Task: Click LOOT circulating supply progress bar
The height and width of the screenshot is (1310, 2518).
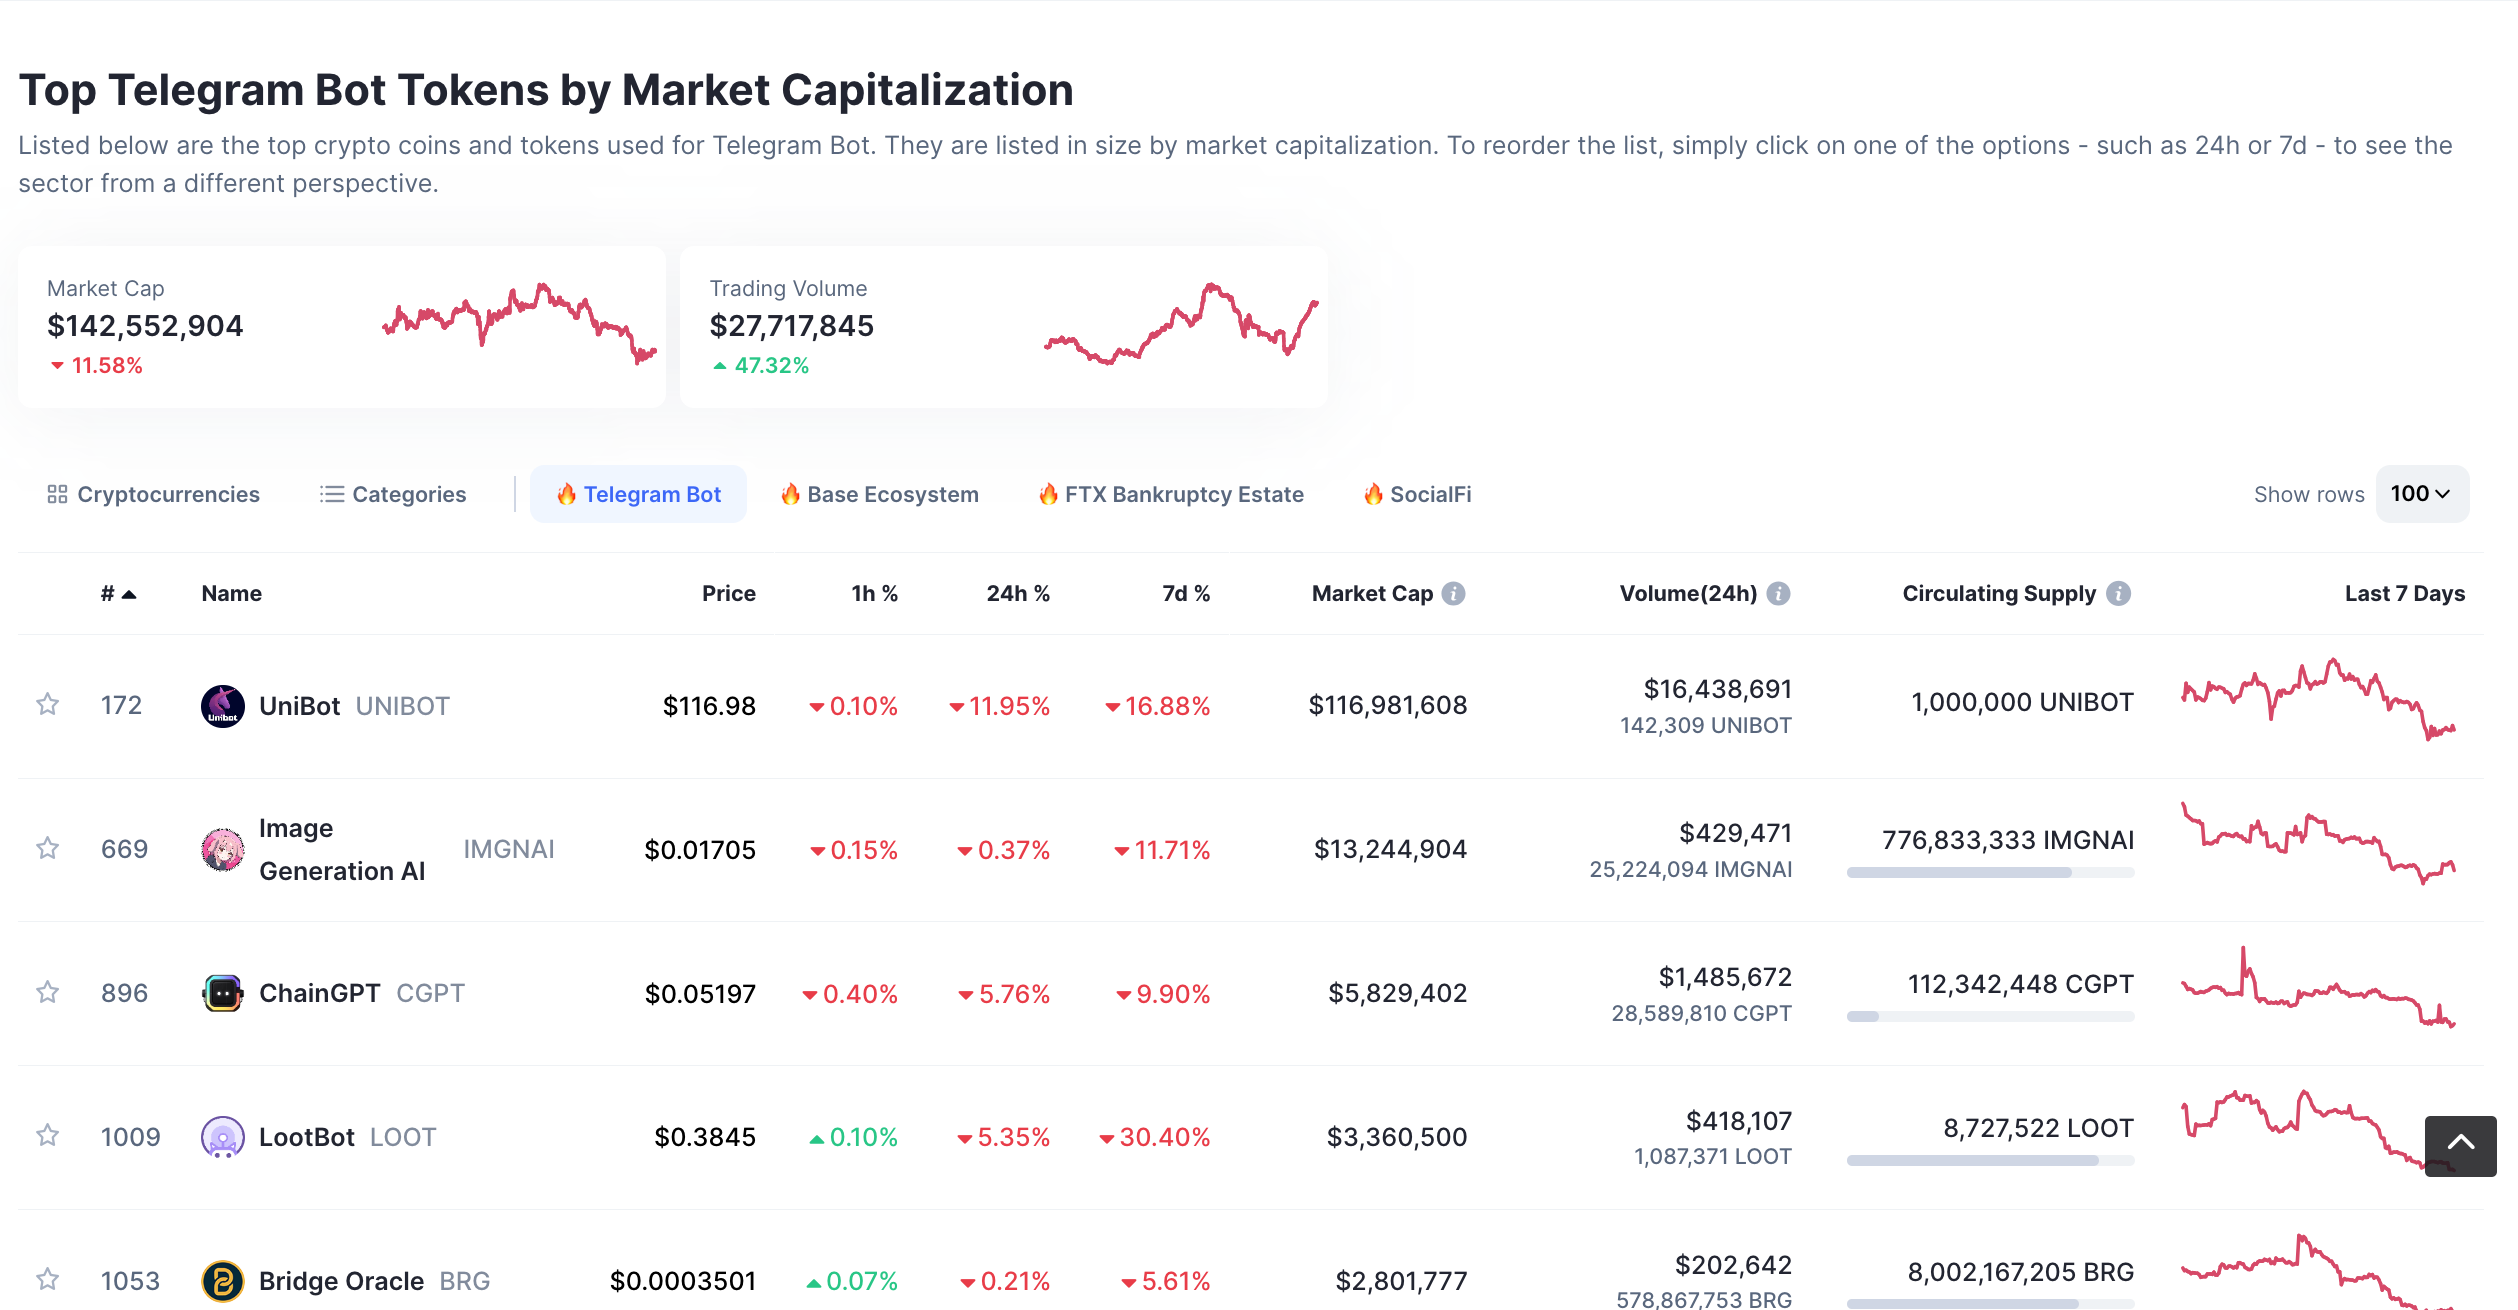Action: [x=1990, y=1160]
